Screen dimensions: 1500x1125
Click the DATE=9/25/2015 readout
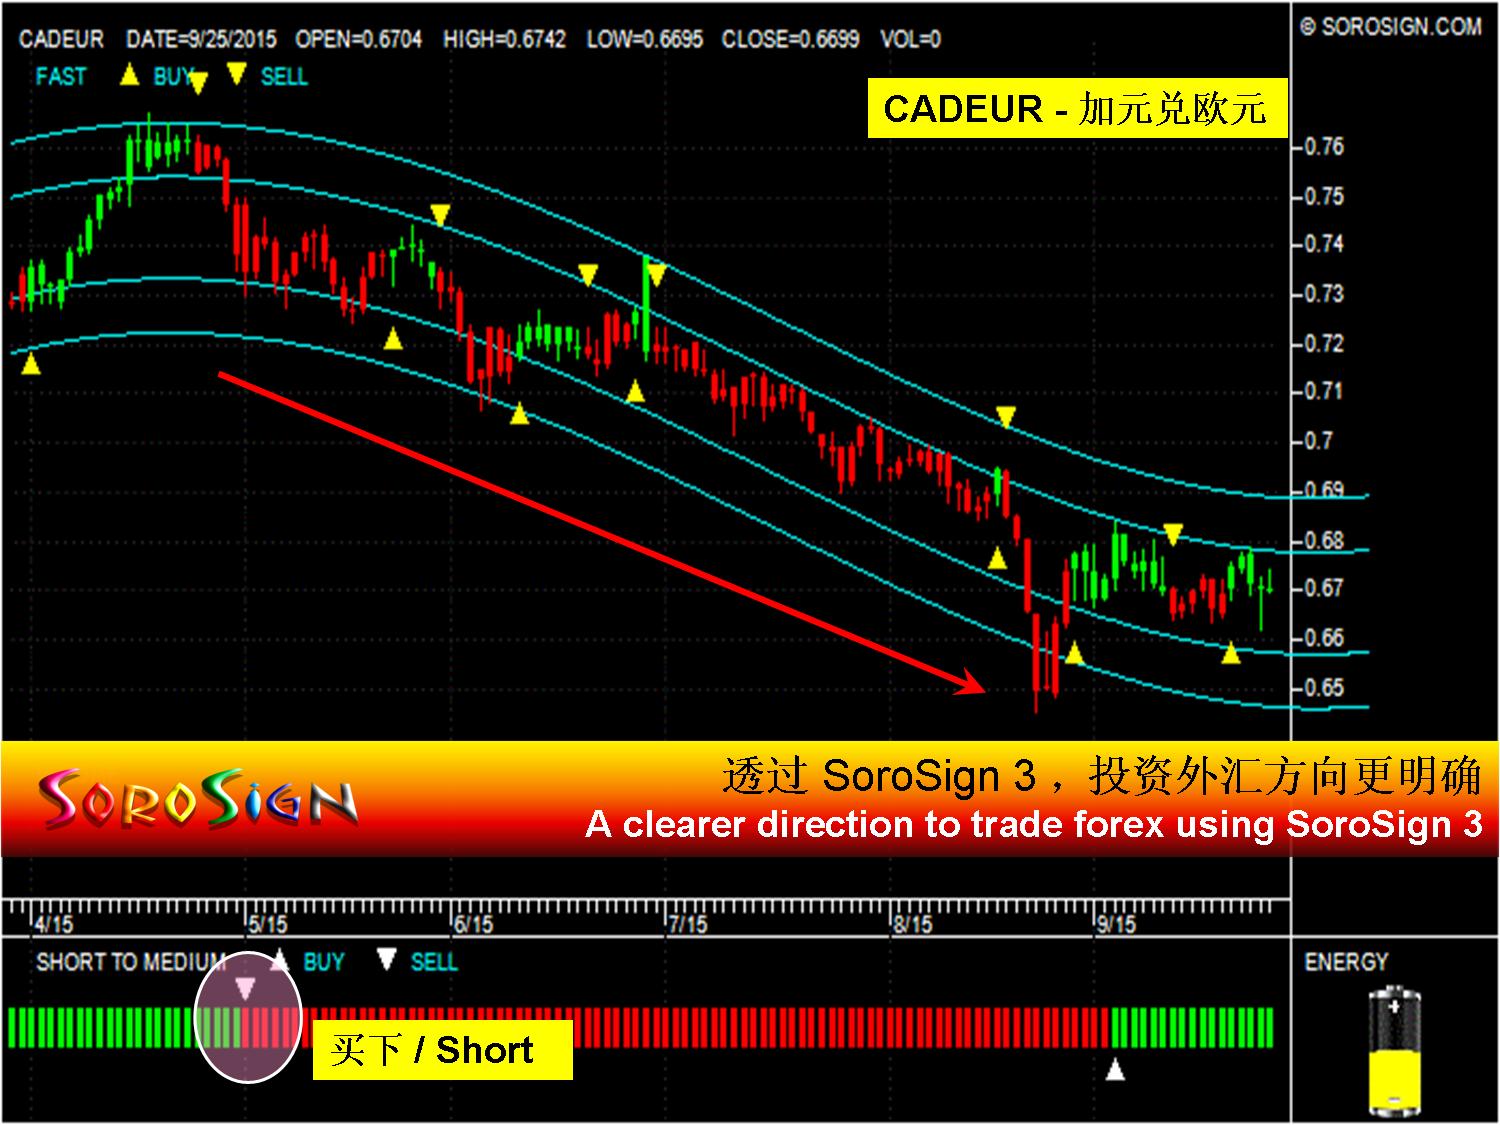pos(201,40)
